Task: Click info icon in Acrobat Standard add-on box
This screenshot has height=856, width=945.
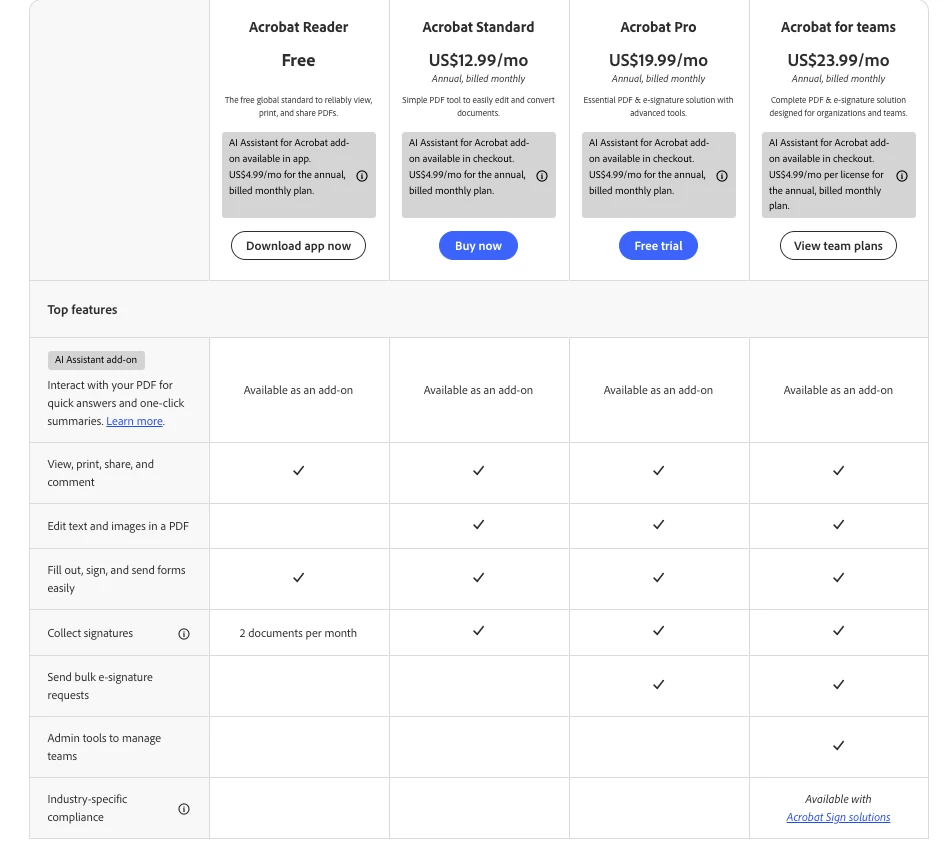Action: [x=542, y=176]
